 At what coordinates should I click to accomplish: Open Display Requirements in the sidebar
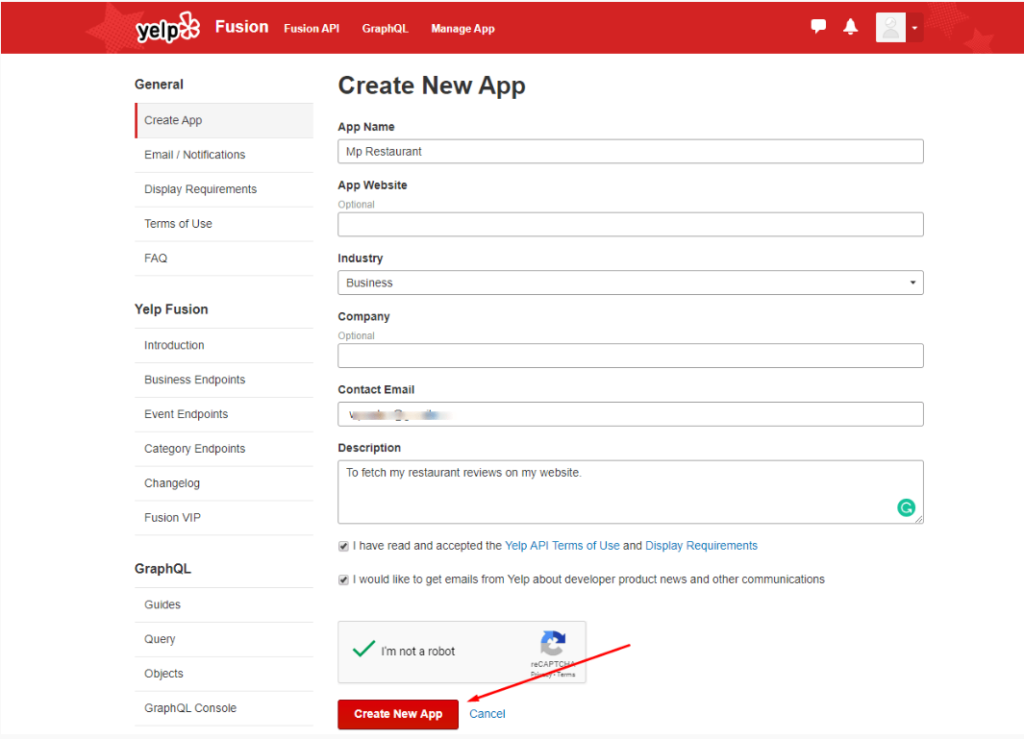(x=224, y=189)
